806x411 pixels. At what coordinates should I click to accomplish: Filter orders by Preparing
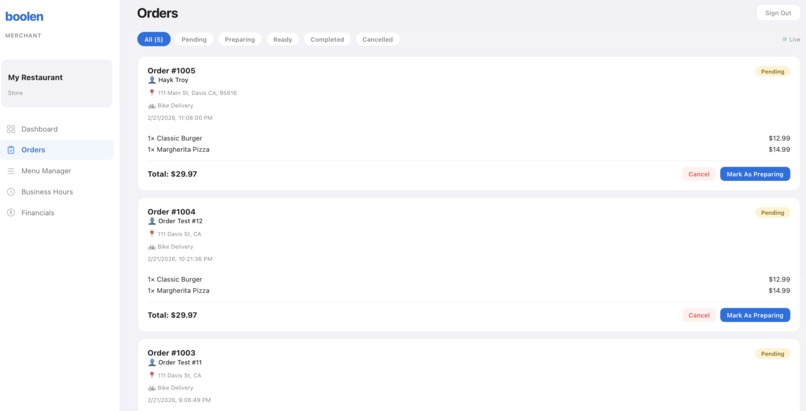(240, 40)
